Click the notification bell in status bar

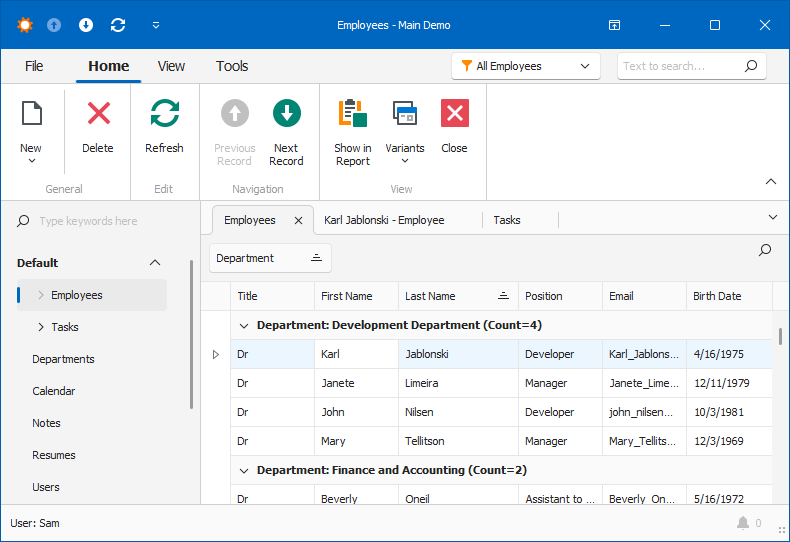pyautogui.click(x=743, y=523)
